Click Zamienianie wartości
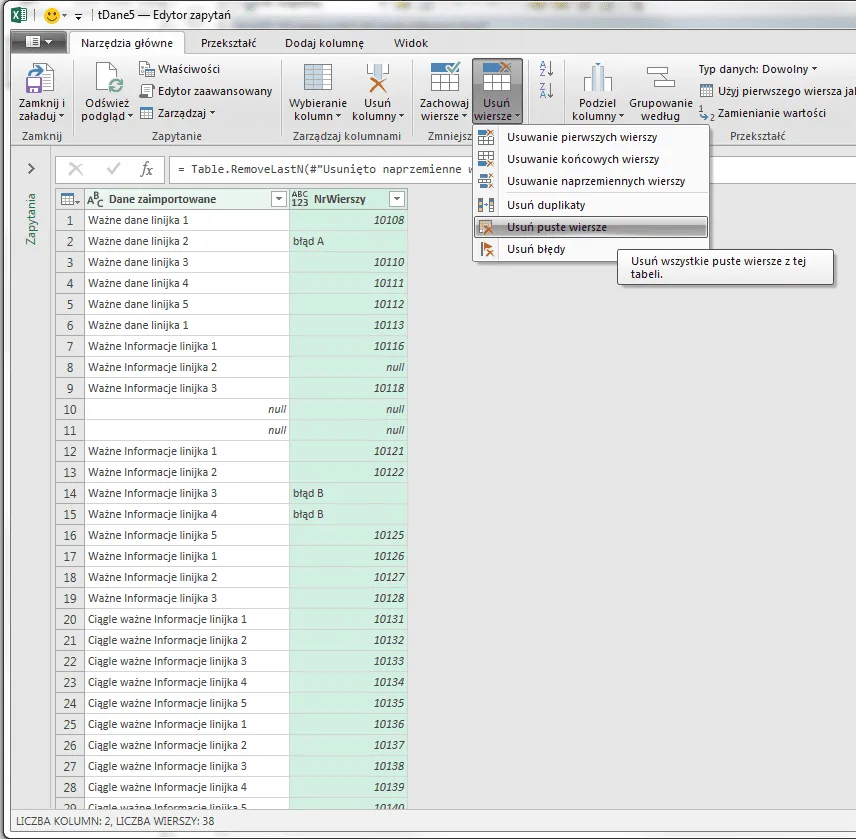Image resolution: width=856 pixels, height=839 pixels. click(763, 114)
